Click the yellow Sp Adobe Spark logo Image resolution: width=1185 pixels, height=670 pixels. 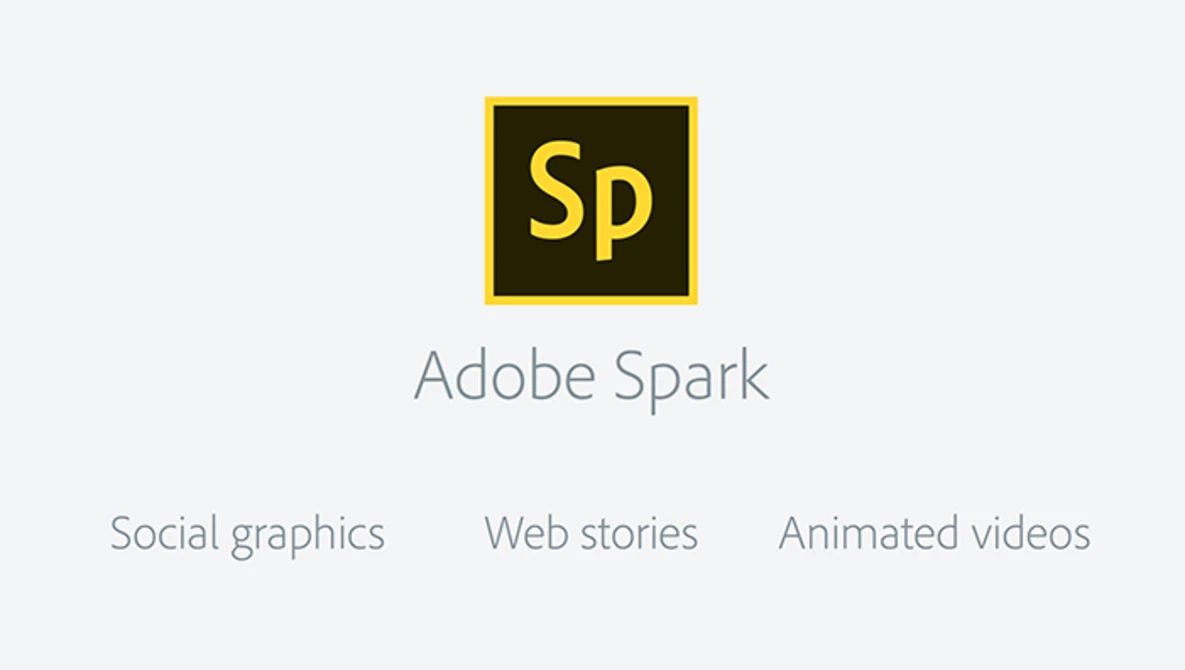click(591, 201)
